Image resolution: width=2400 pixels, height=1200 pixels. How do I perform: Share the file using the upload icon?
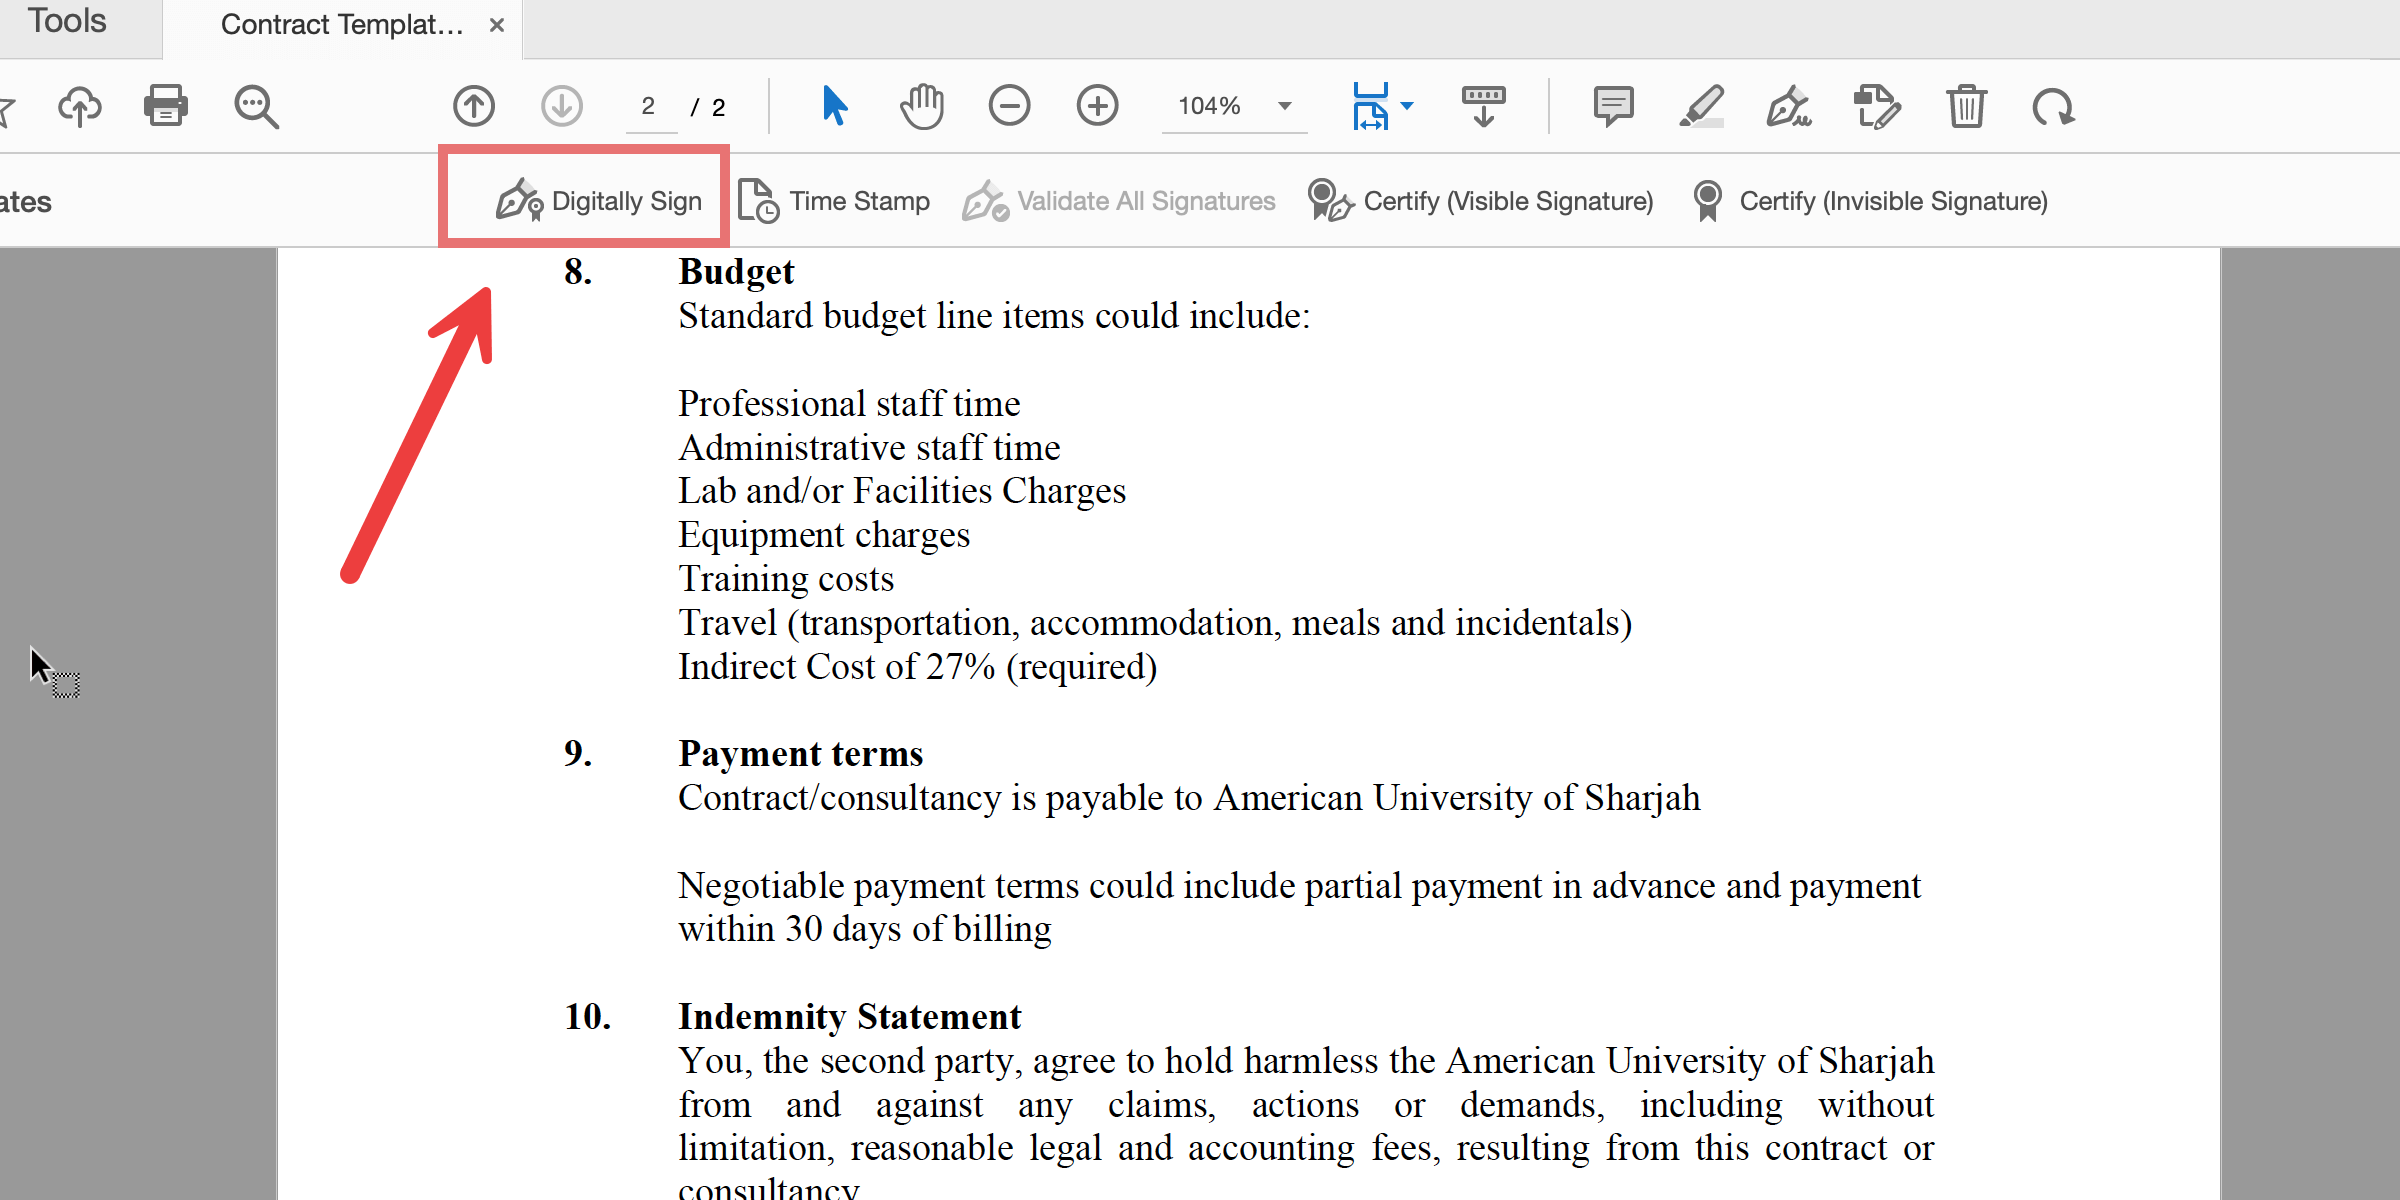point(79,105)
